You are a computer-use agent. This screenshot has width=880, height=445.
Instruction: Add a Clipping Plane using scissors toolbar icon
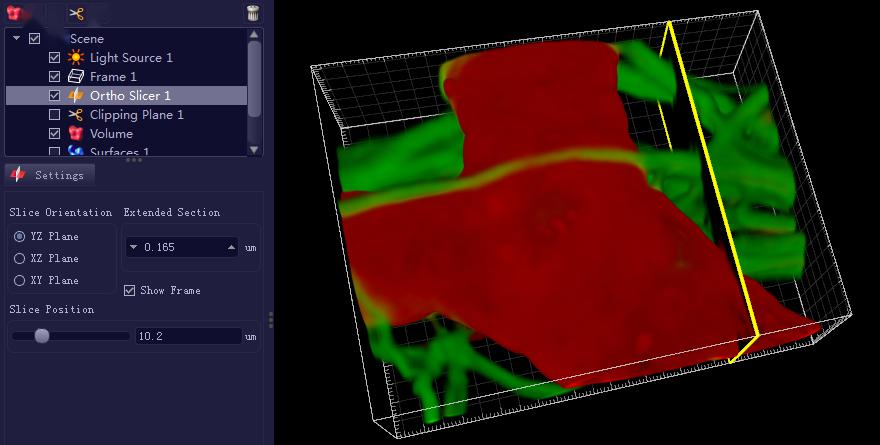[x=76, y=13]
